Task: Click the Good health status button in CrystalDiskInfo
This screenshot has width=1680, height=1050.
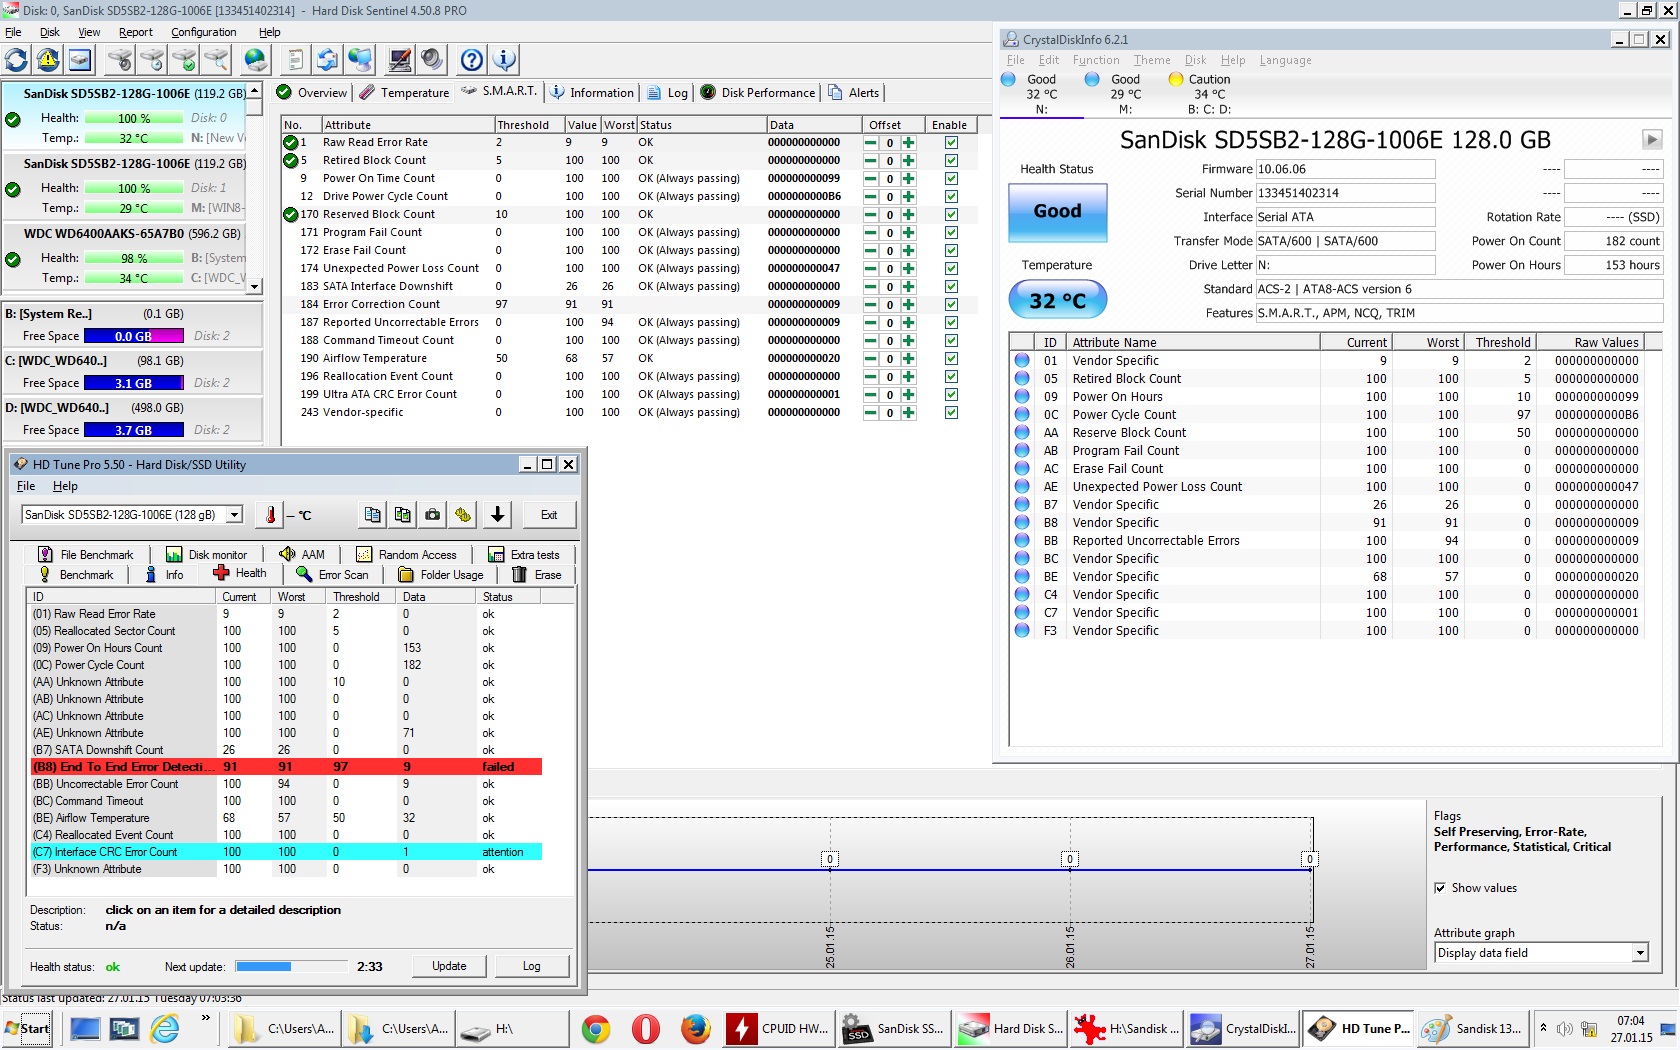Action: [x=1057, y=212]
